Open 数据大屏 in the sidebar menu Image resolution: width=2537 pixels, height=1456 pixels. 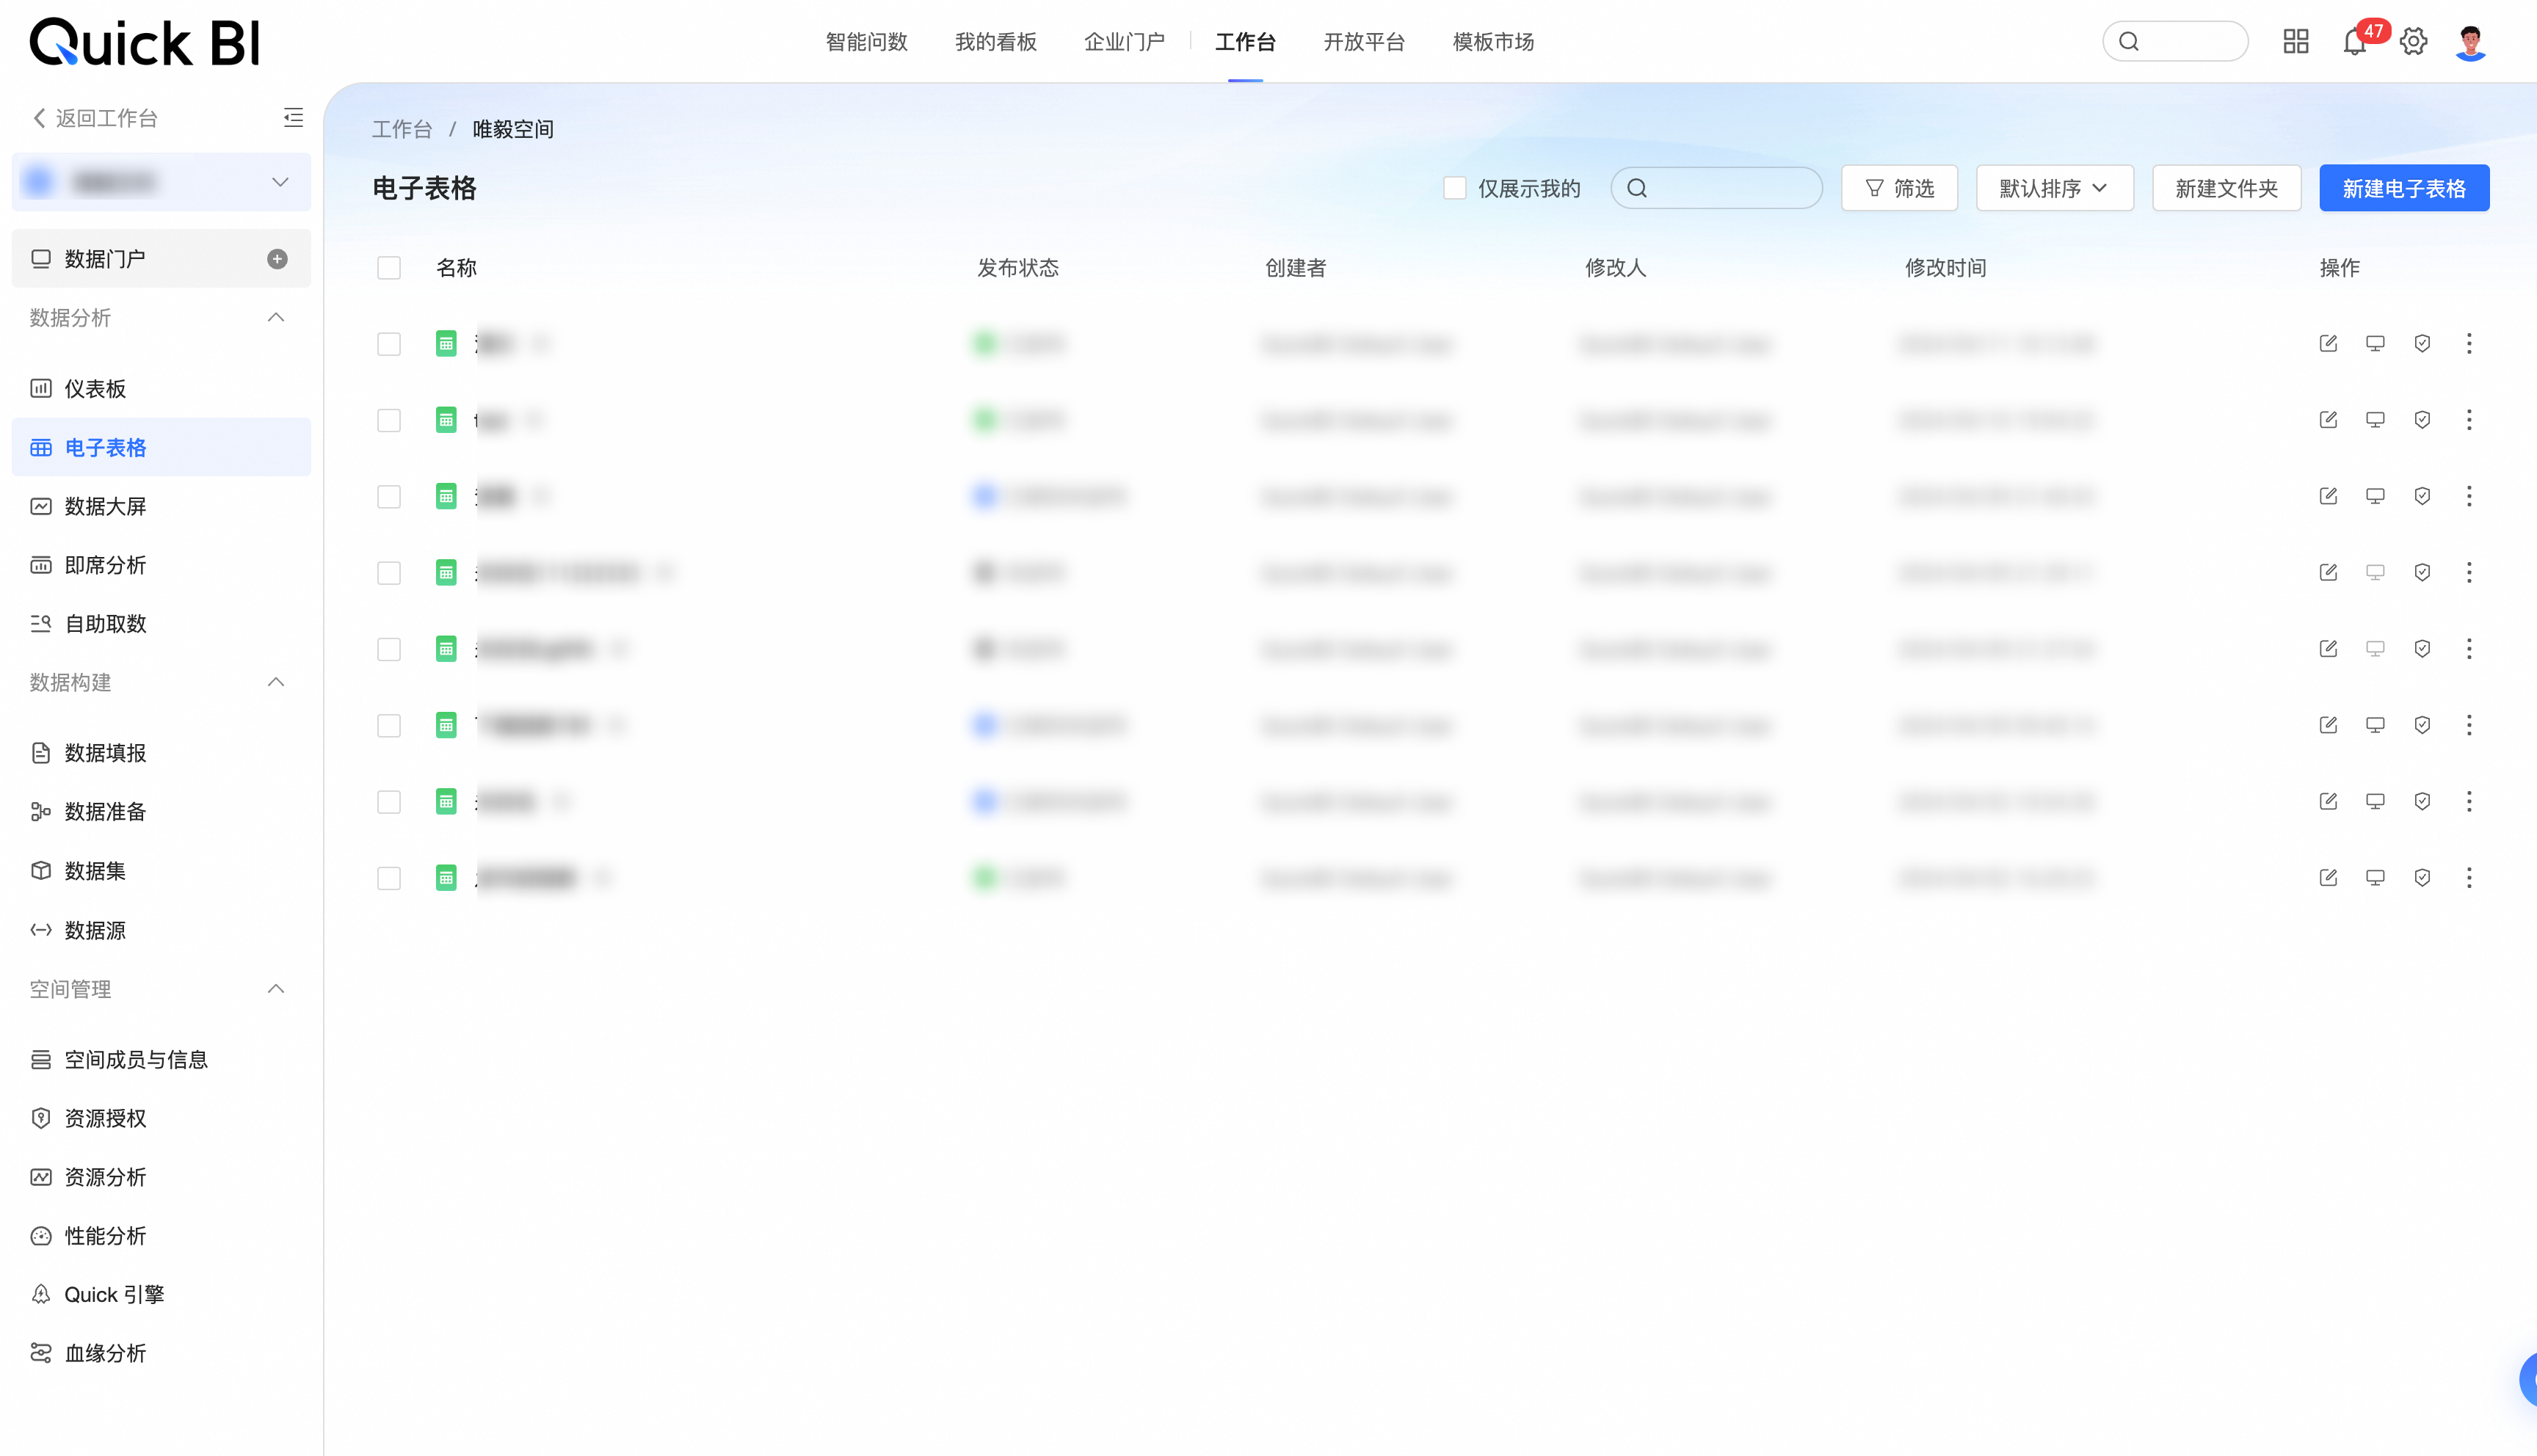click(105, 507)
